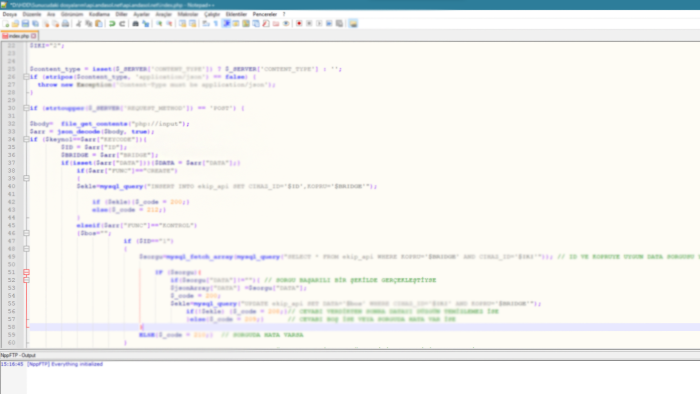The height and width of the screenshot is (394, 700).
Task: Zoom in using toolbar magnifier icon
Action: 159,23
